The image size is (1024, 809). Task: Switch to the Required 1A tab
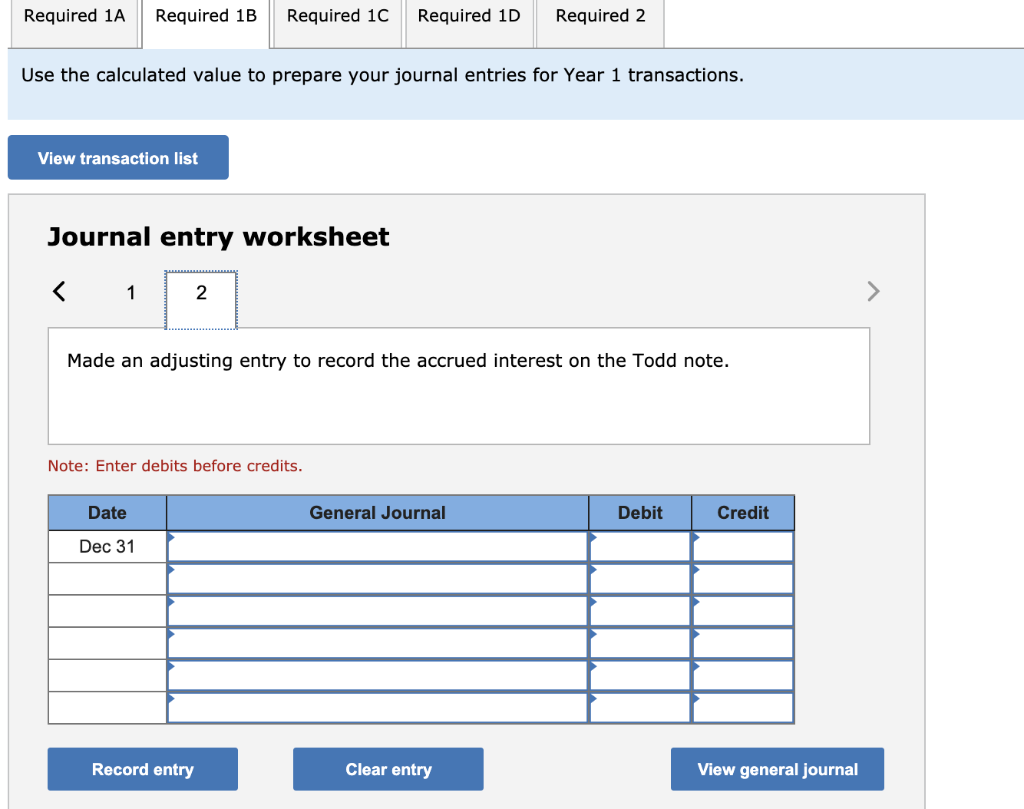click(x=74, y=16)
